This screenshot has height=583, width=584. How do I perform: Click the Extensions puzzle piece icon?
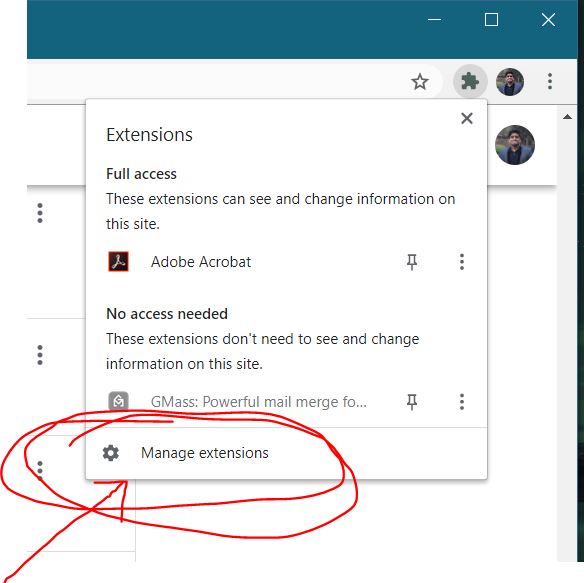470,82
